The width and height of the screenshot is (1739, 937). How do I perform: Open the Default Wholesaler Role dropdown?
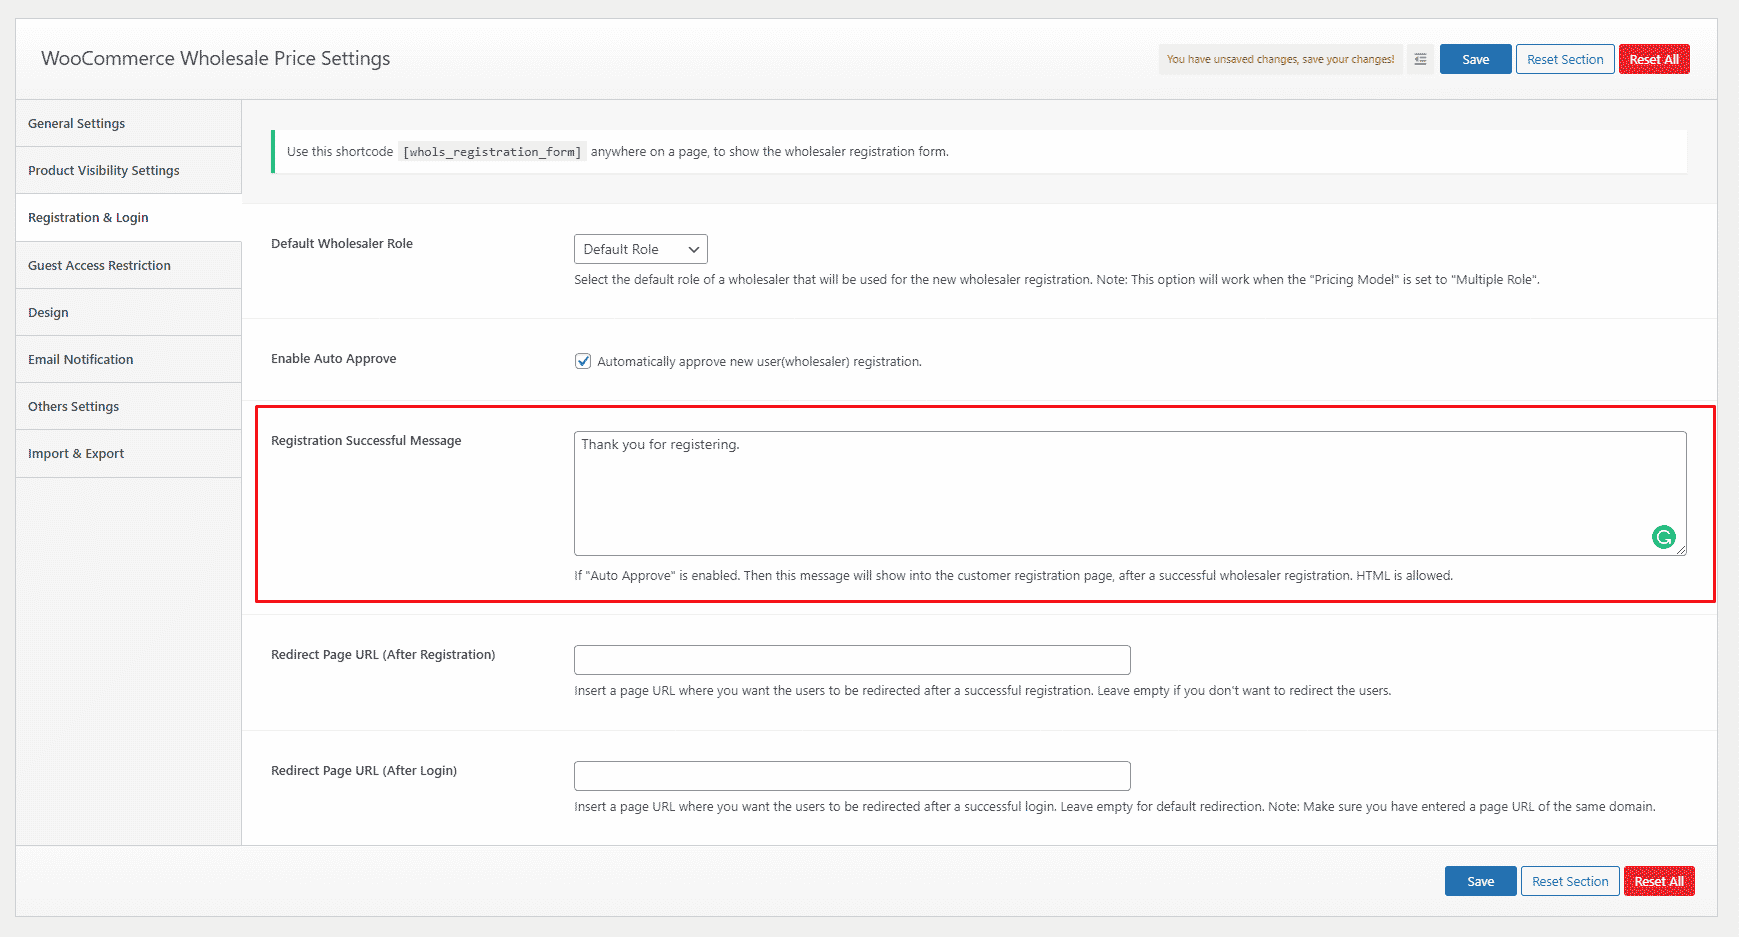click(x=640, y=248)
